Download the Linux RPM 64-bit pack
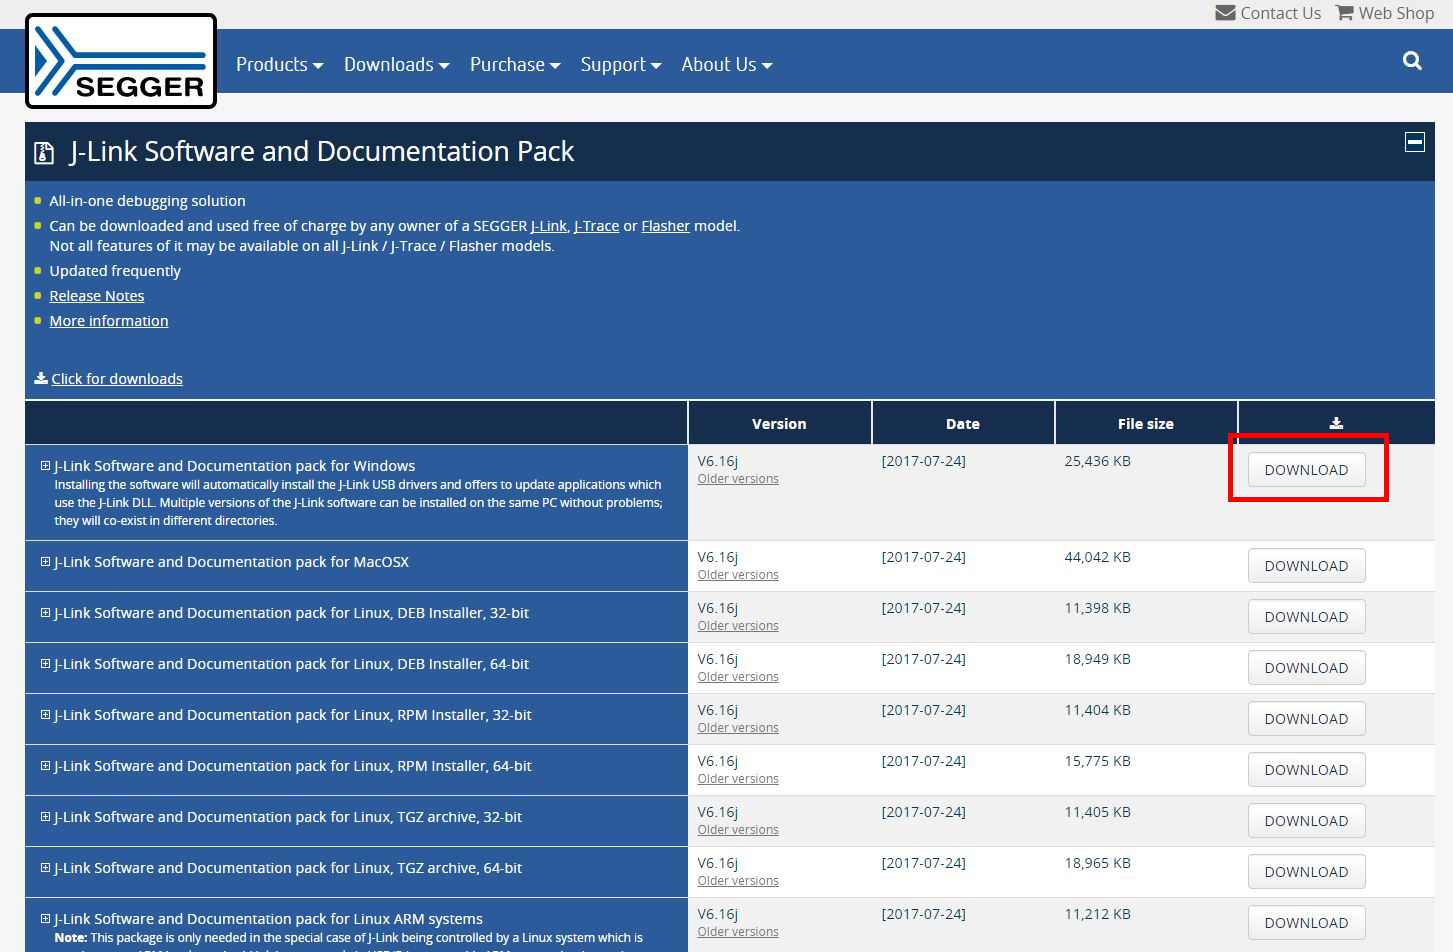Screen dimensions: 1453x952 click(x=1306, y=770)
